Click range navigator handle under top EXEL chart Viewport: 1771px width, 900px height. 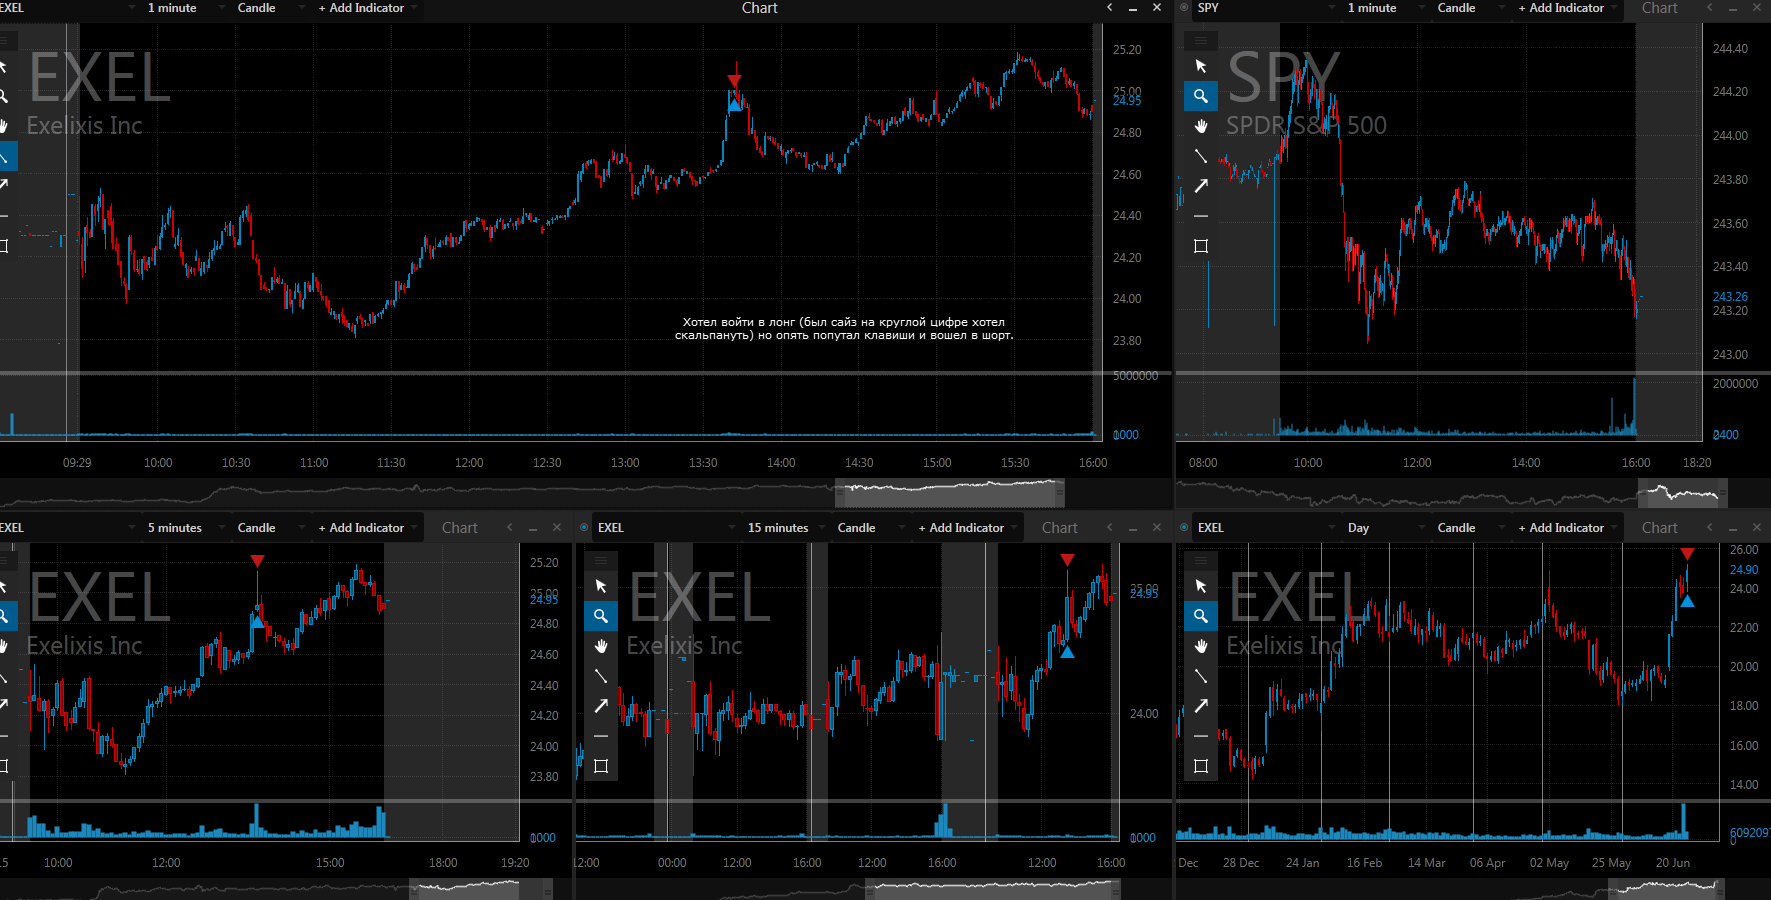click(949, 493)
